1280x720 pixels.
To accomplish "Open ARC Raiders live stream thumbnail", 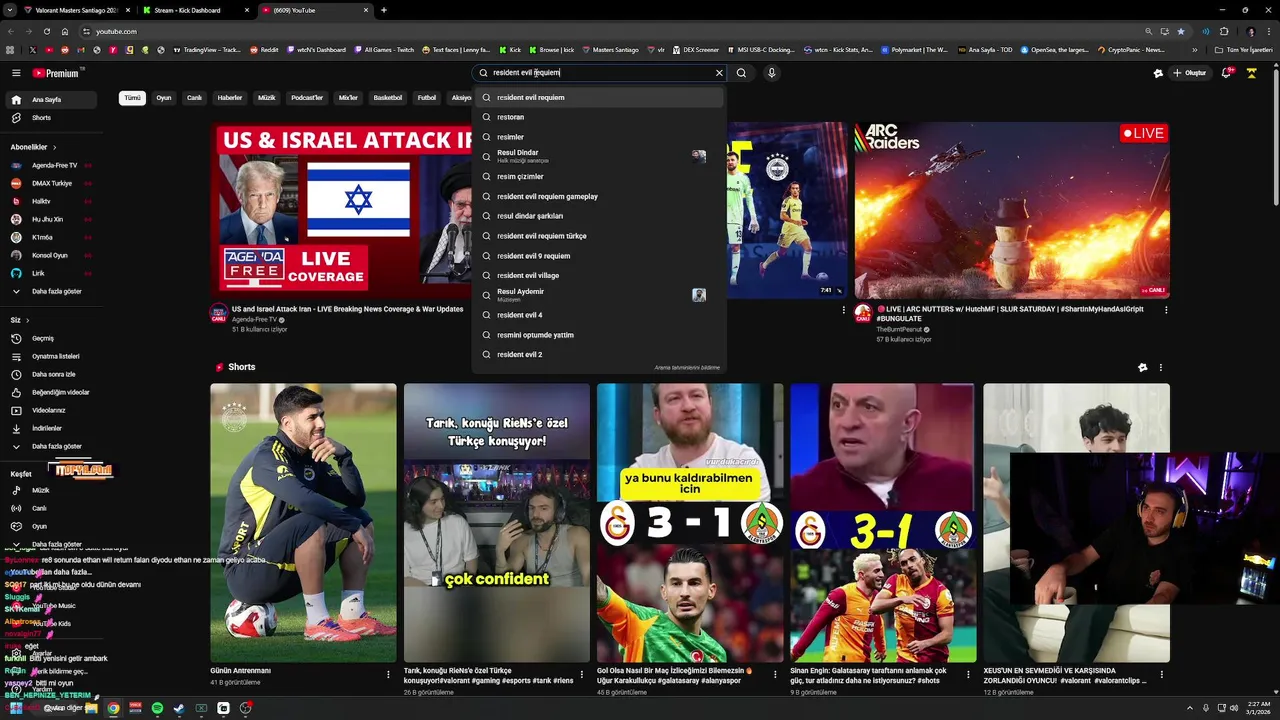I will (x=1012, y=210).
